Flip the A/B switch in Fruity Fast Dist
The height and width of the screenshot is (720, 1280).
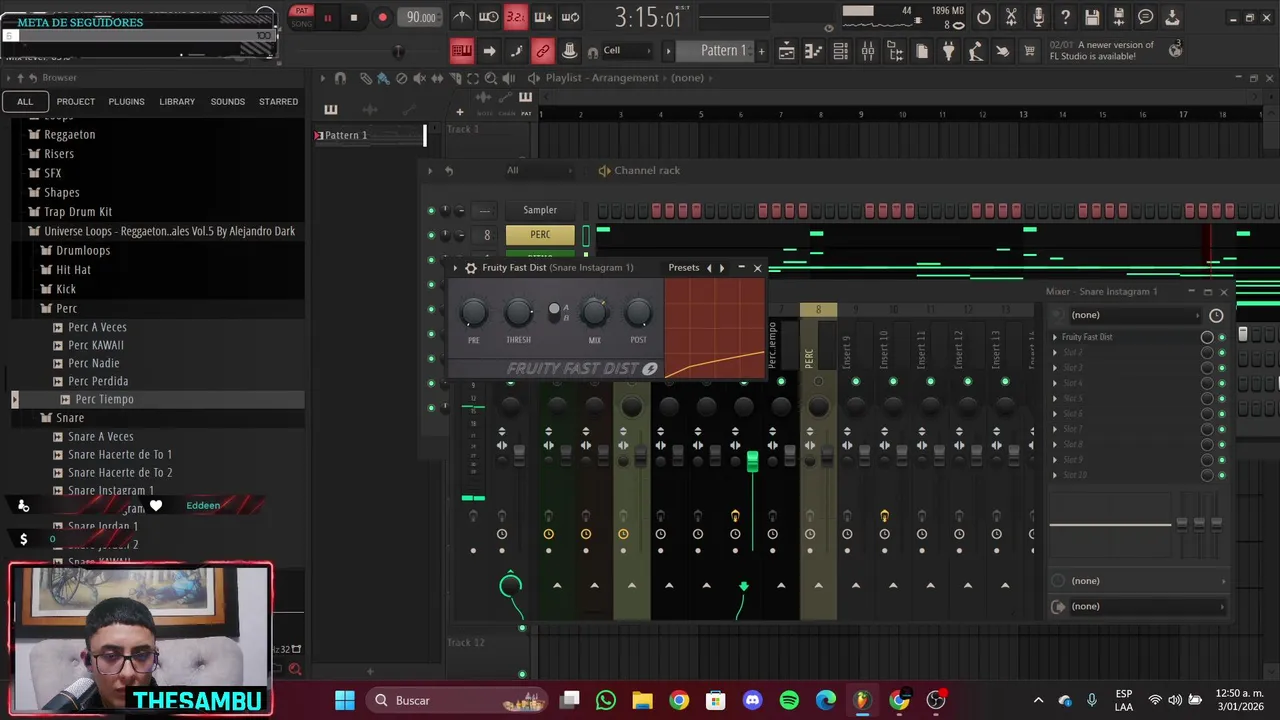click(x=555, y=311)
